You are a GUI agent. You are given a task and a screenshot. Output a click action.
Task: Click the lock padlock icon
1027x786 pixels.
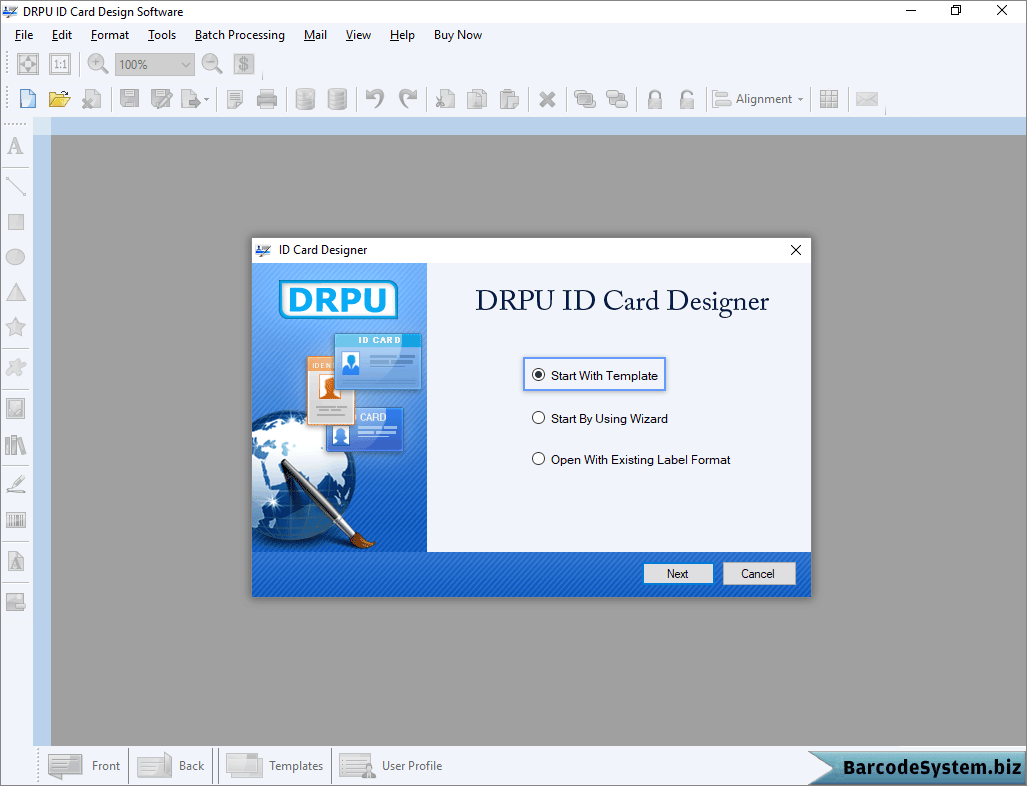[x=654, y=99]
